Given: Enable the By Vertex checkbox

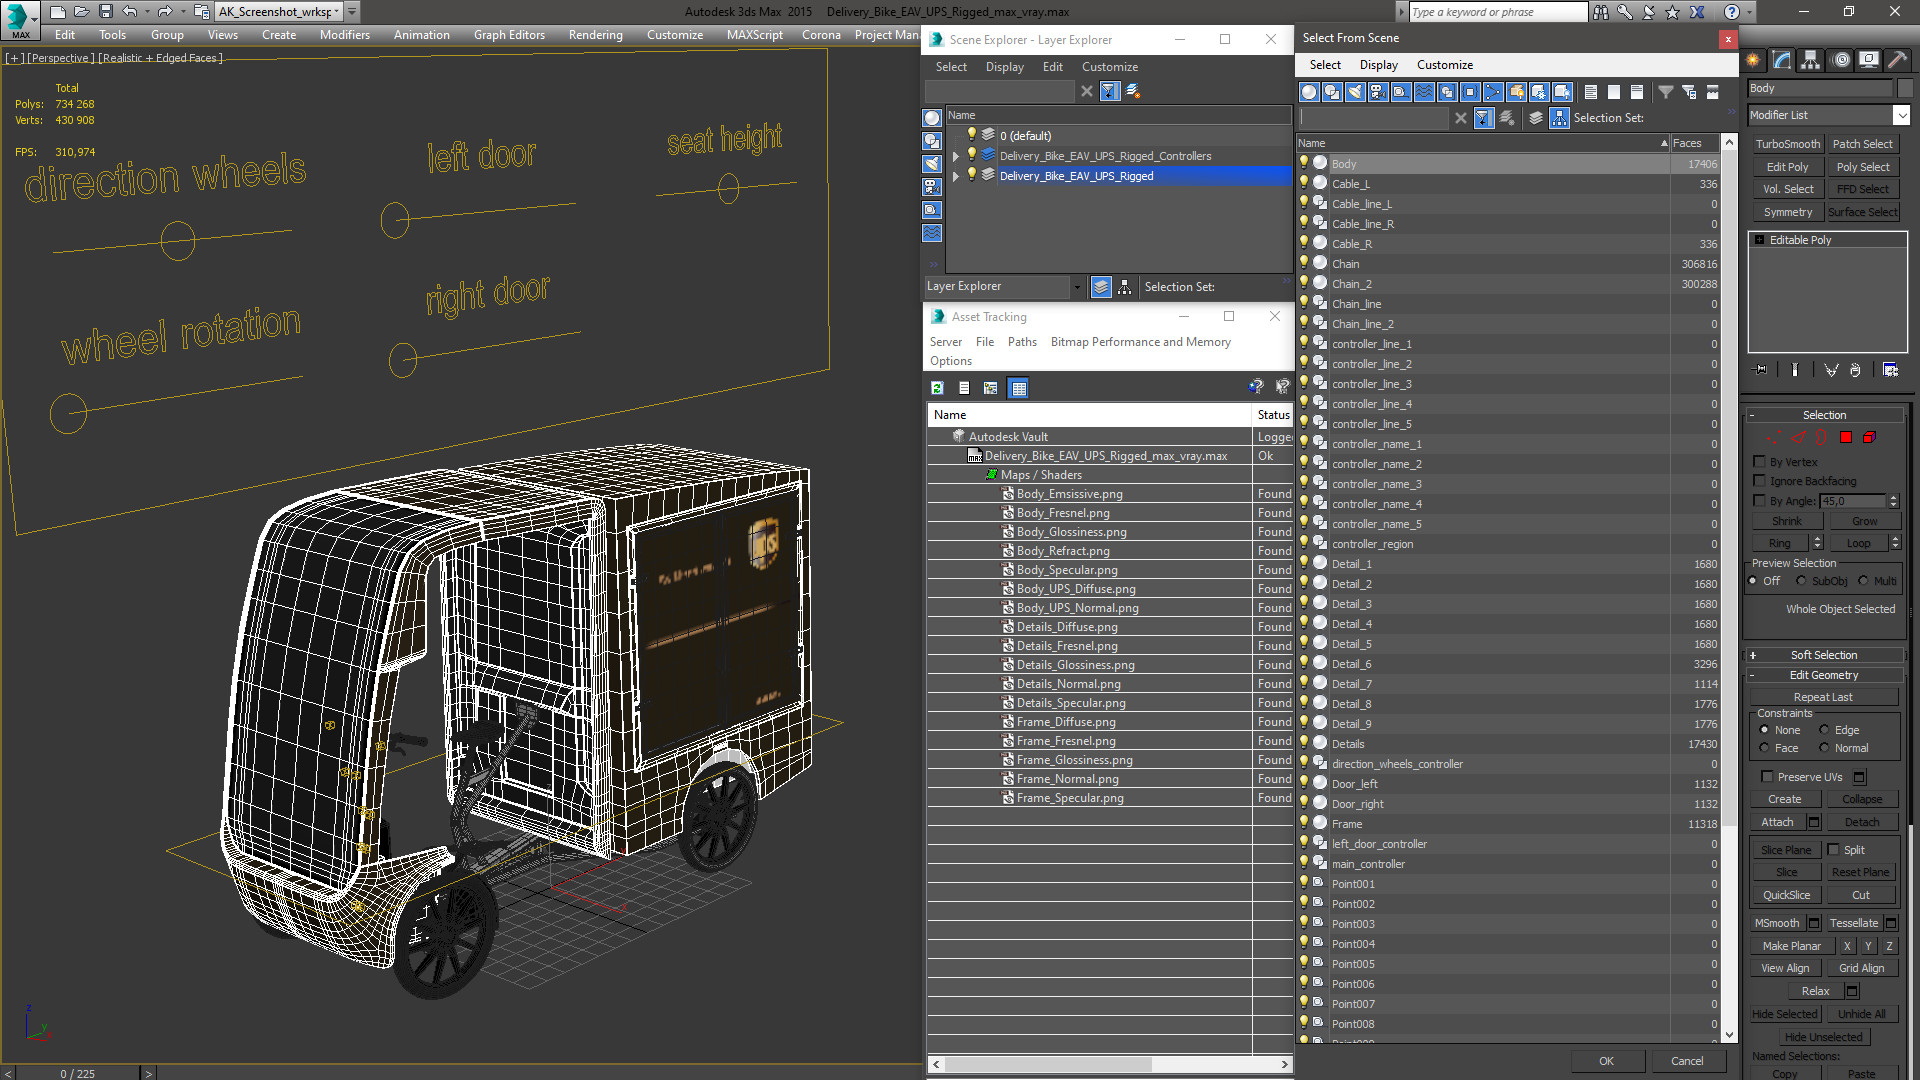Looking at the screenshot, I should point(1760,462).
